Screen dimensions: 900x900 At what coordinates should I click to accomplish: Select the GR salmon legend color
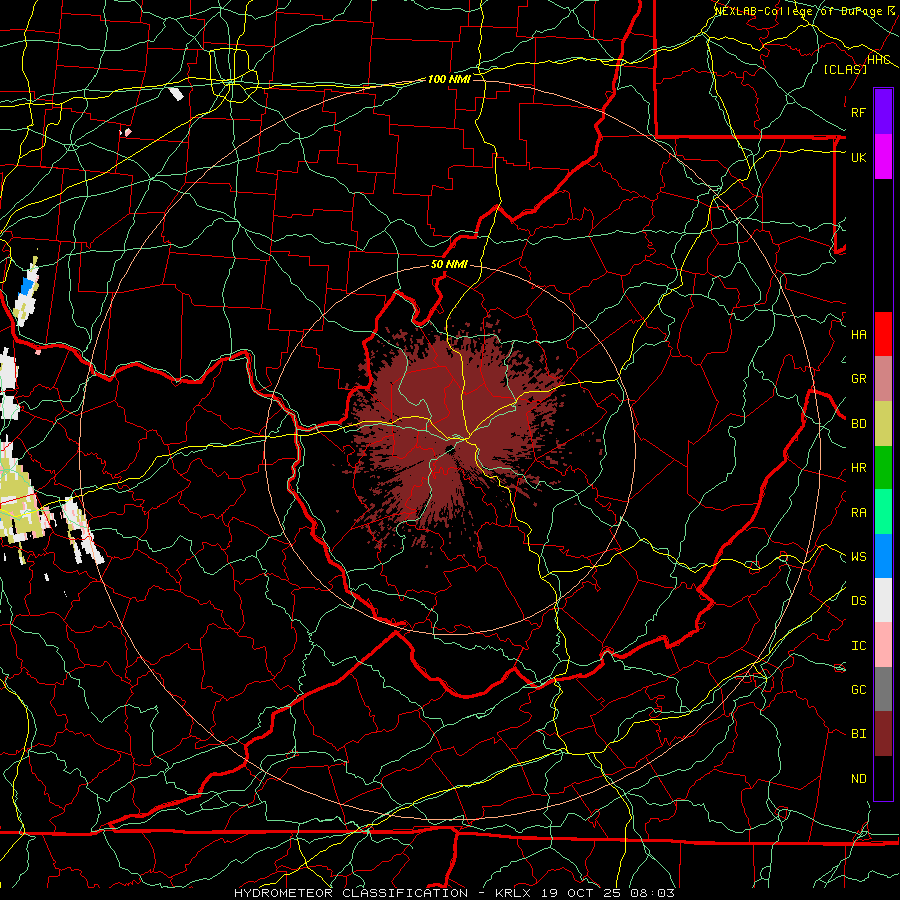pos(883,378)
